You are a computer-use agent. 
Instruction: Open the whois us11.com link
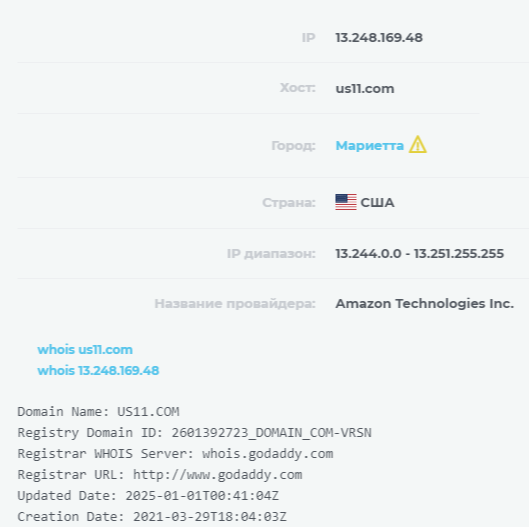coord(85,350)
